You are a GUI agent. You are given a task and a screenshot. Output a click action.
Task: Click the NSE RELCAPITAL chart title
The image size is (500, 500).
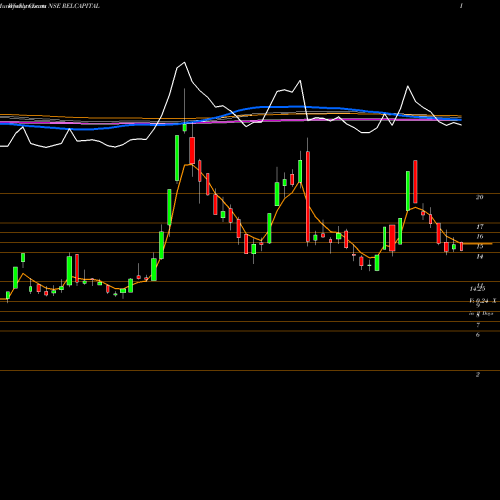pyautogui.click(x=74, y=6)
